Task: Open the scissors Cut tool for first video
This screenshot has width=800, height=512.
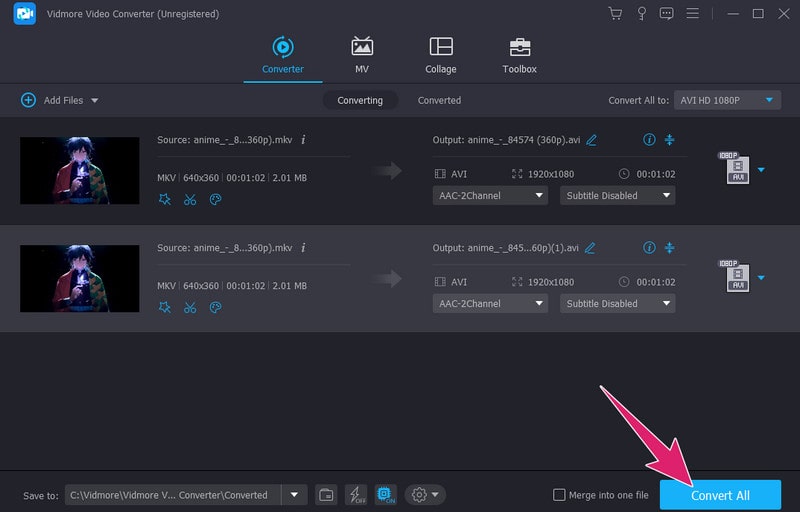Action: (x=190, y=199)
